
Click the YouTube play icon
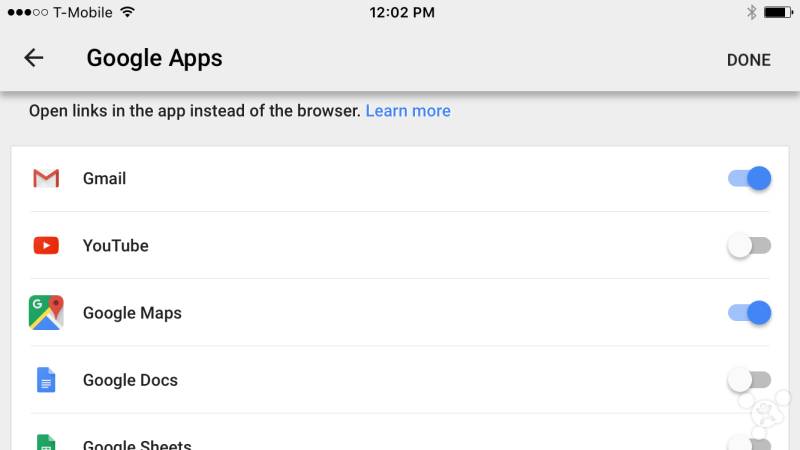[46, 245]
